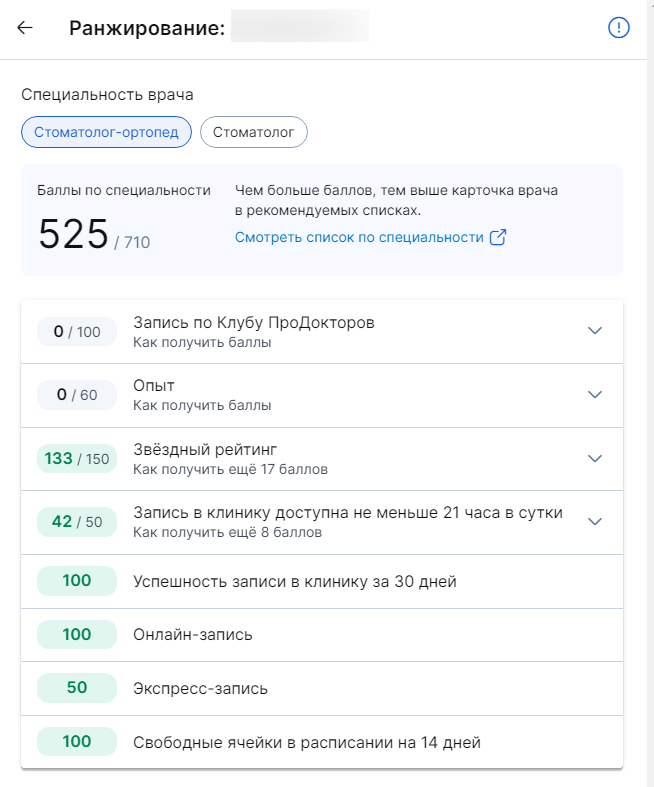Open Смотреть список по специальности link
654x787 pixels.
click(358, 237)
